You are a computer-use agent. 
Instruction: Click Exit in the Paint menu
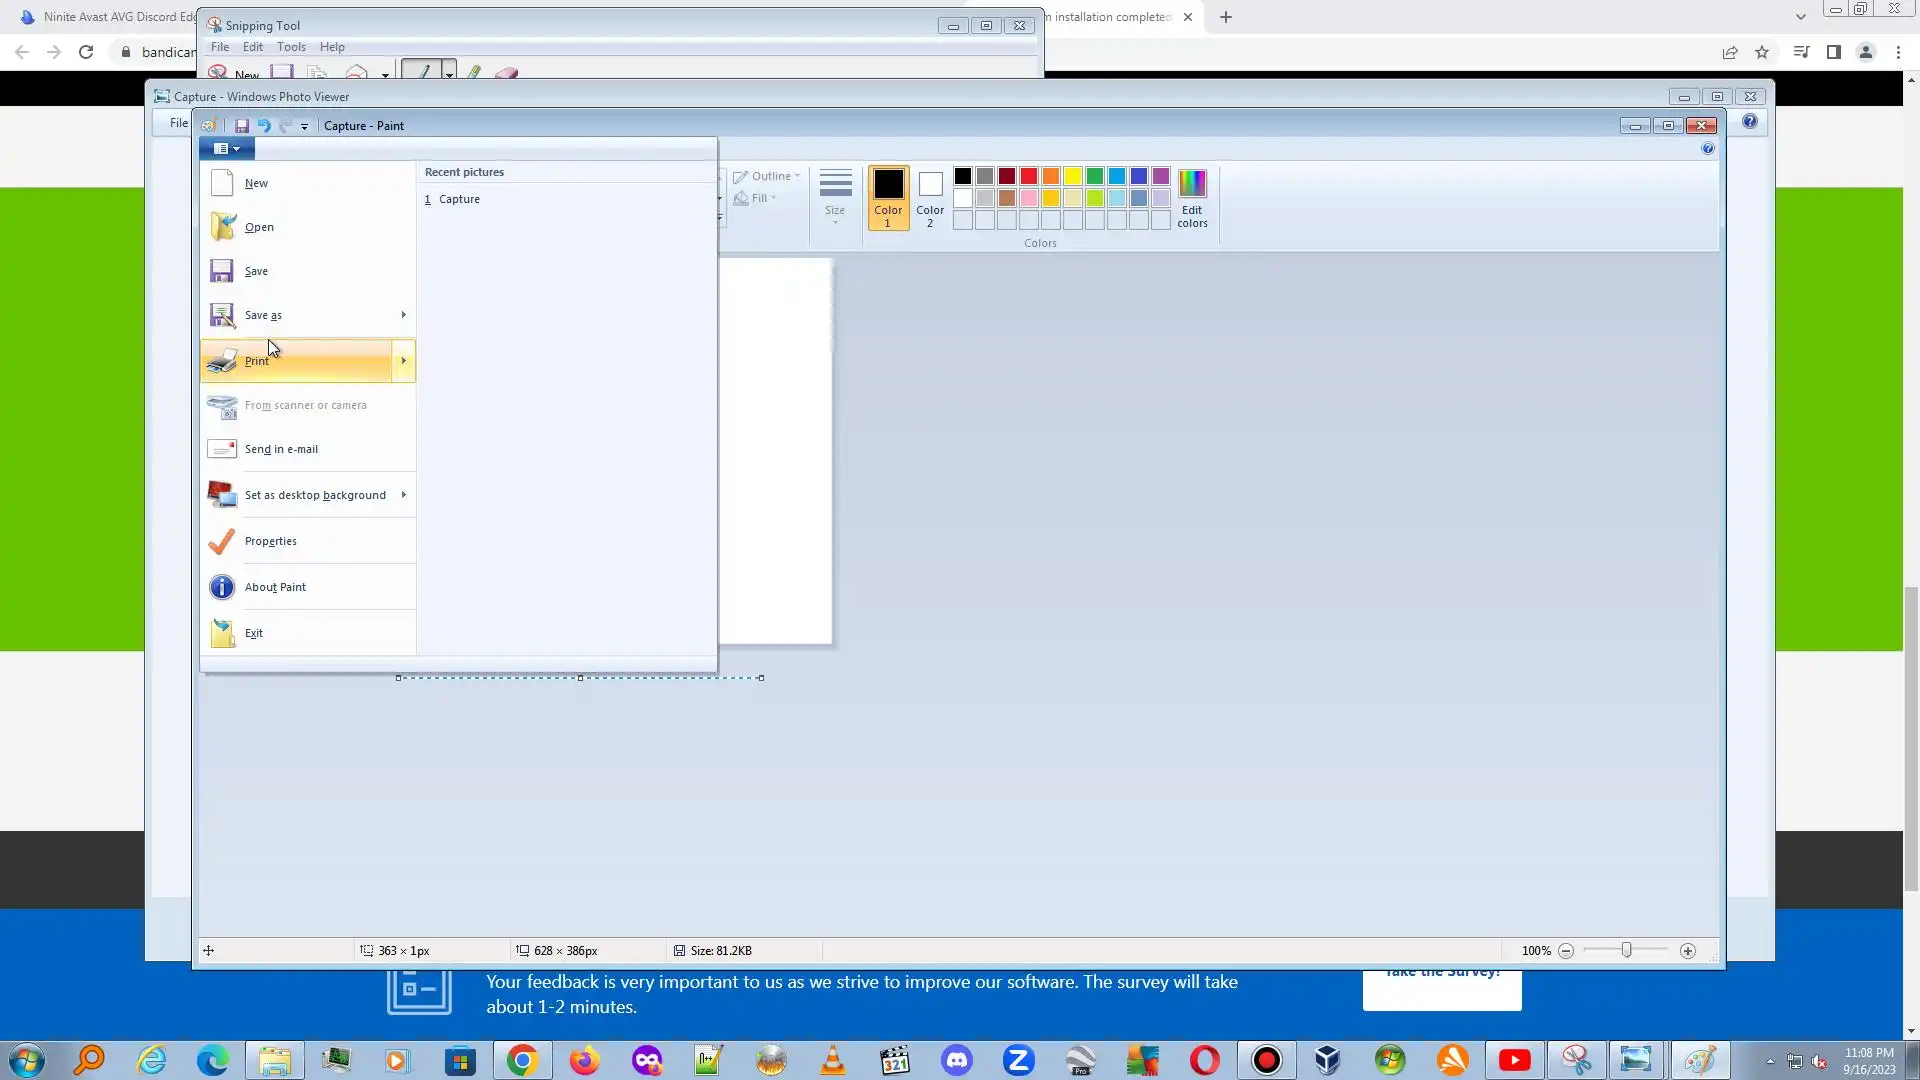254,633
